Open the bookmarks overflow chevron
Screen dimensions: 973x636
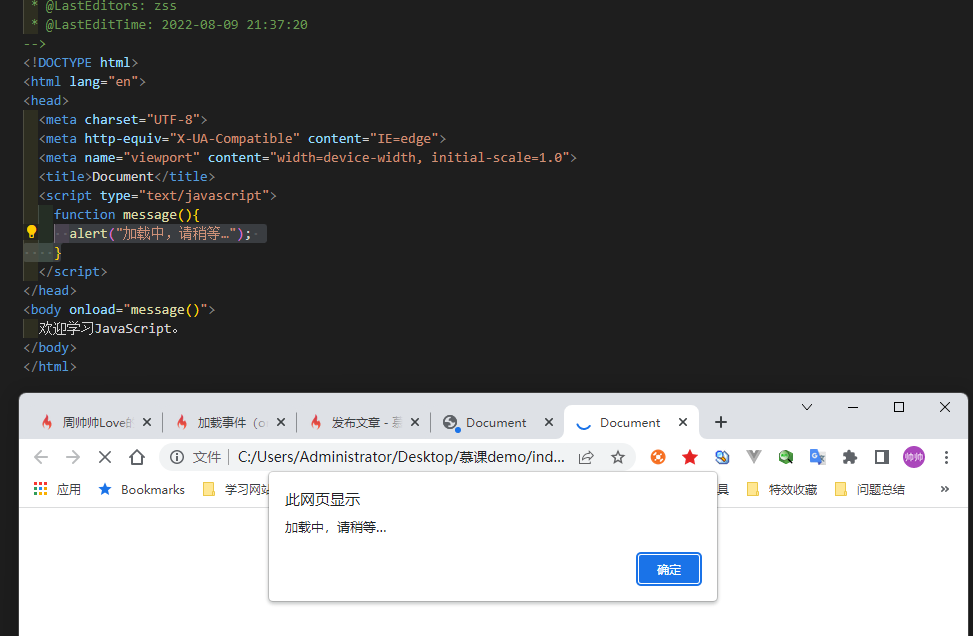coord(943,489)
